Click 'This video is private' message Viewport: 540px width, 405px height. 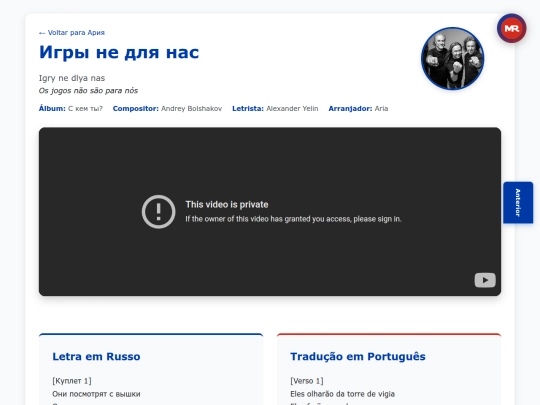pyautogui.click(x=227, y=205)
